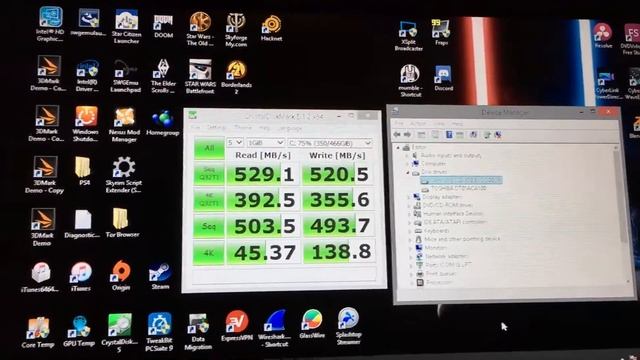Select the Audio inputs and outputs entry
The height and width of the screenshot is (360, 640).
point(451,155)
